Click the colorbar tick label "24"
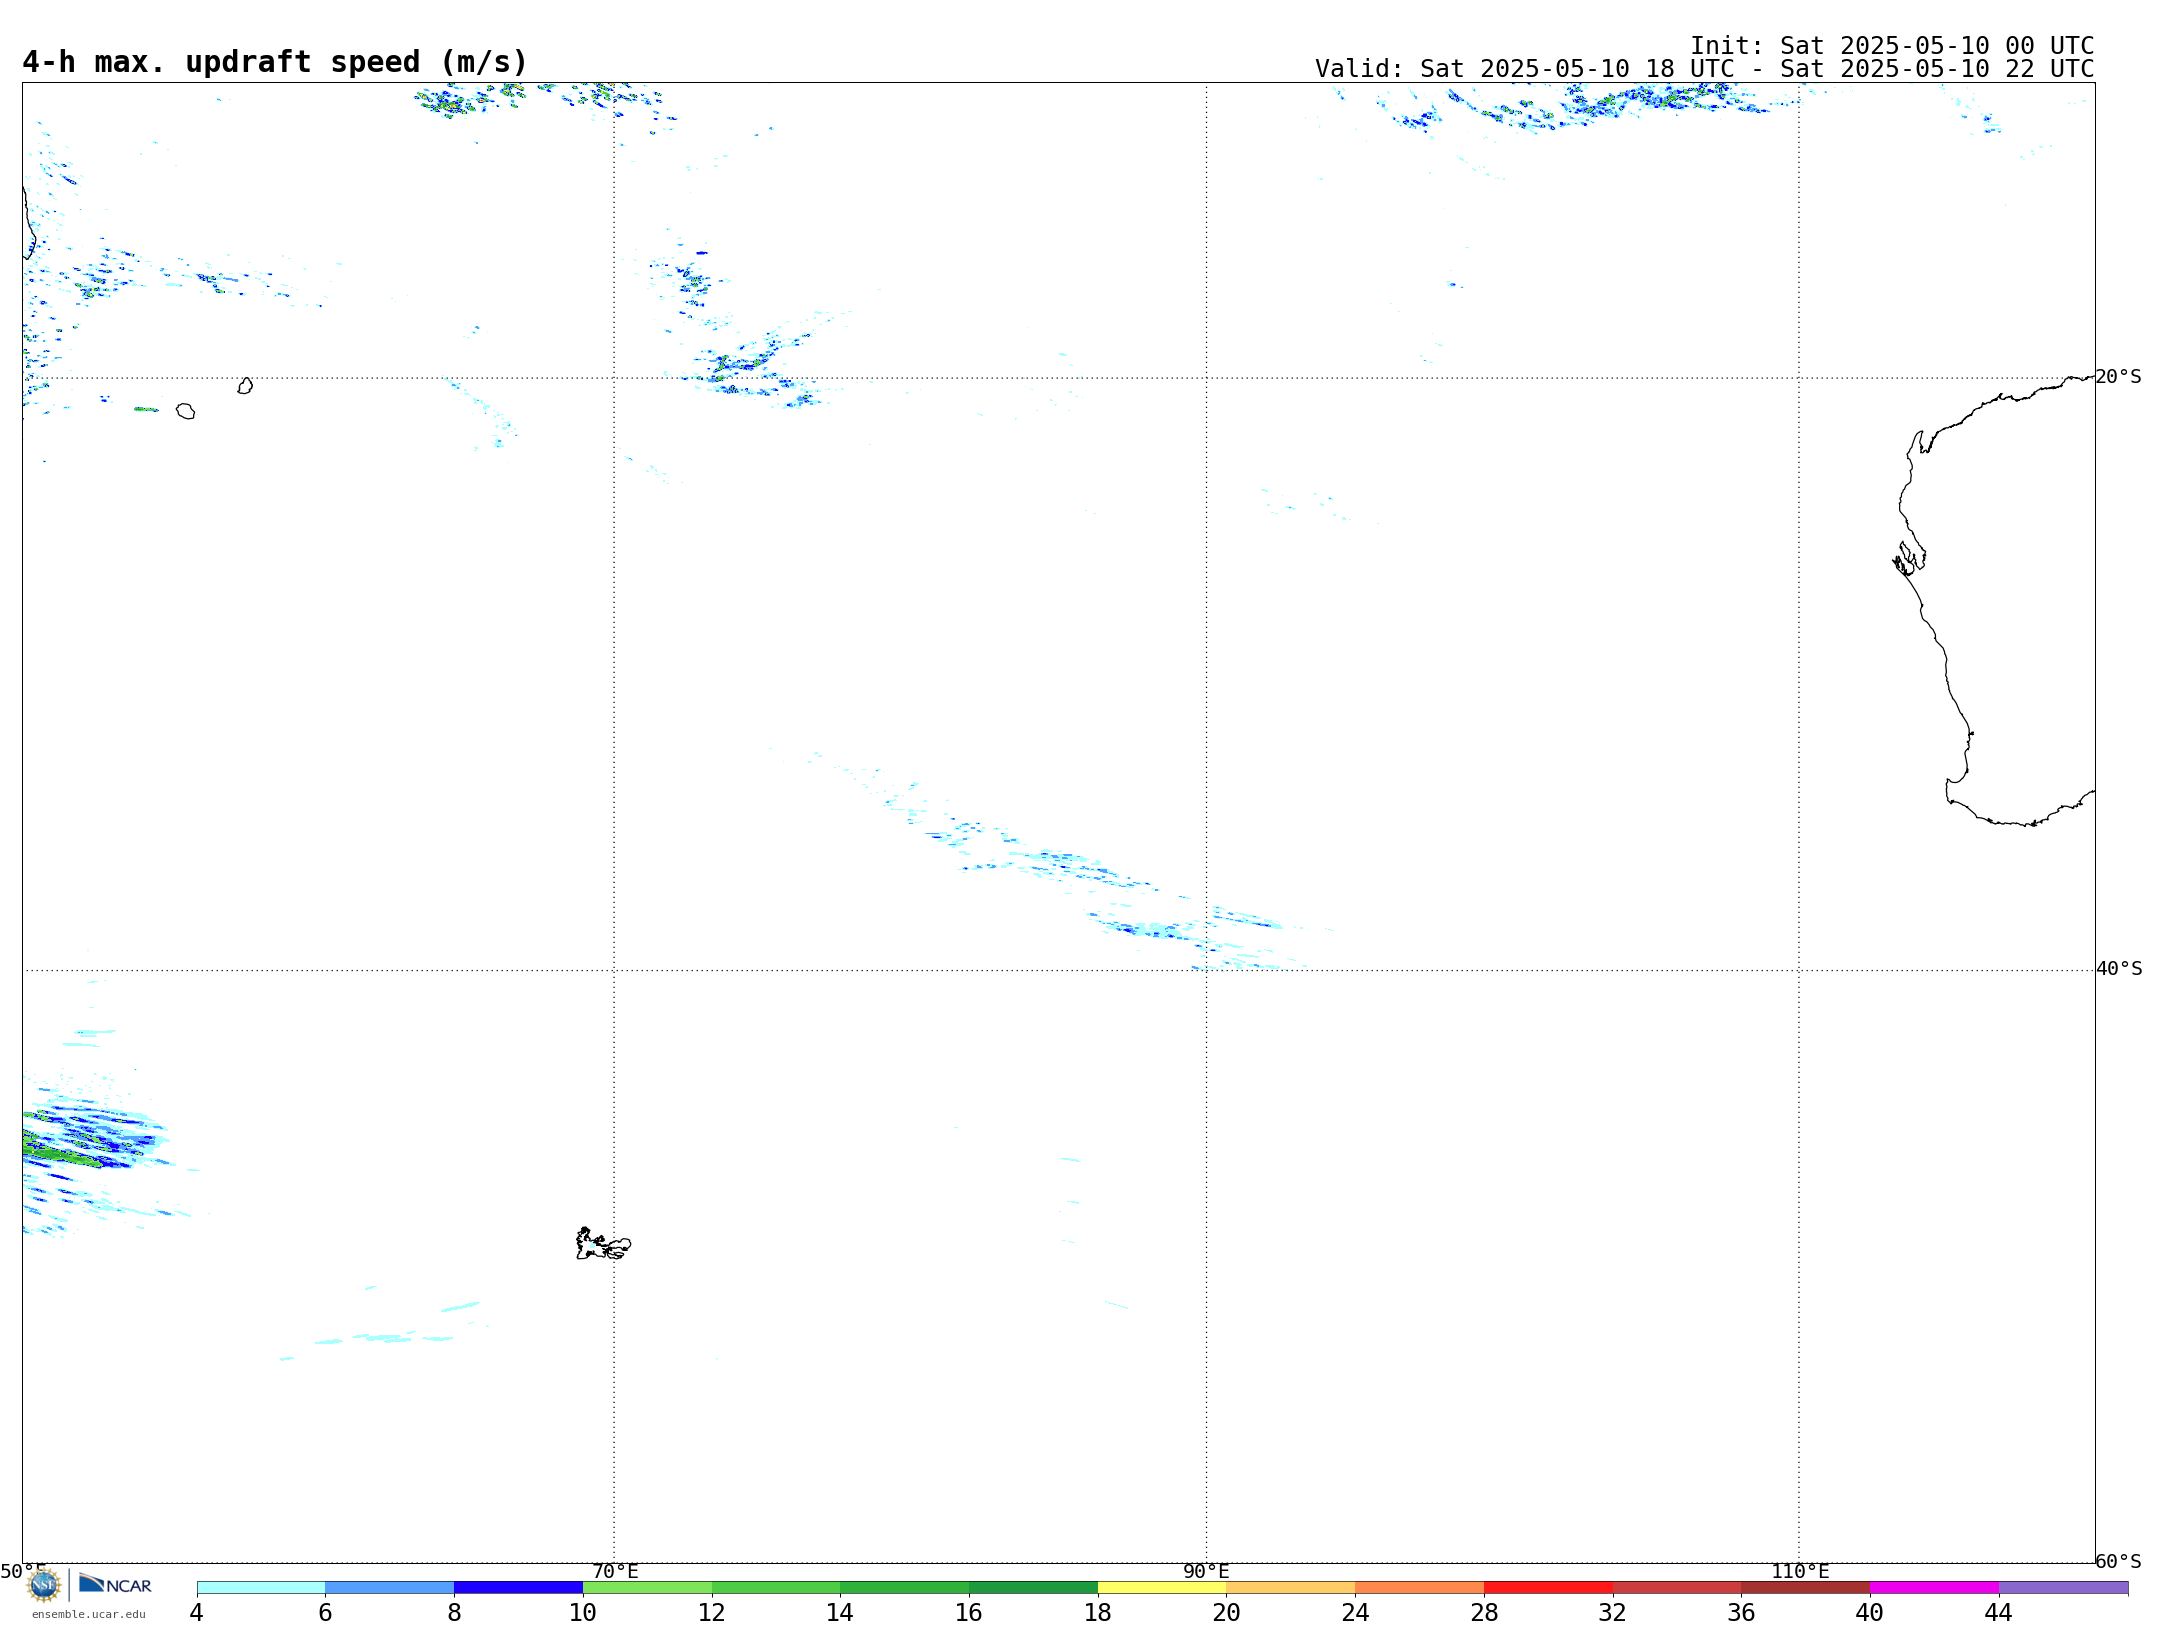 pos(1355,1612)
